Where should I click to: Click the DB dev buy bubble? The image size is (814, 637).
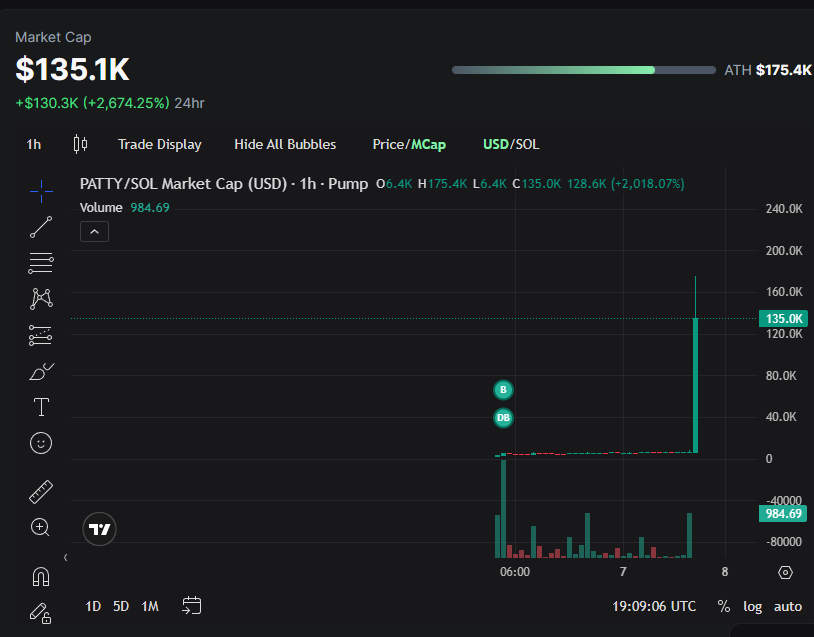(x=503, y=418)
